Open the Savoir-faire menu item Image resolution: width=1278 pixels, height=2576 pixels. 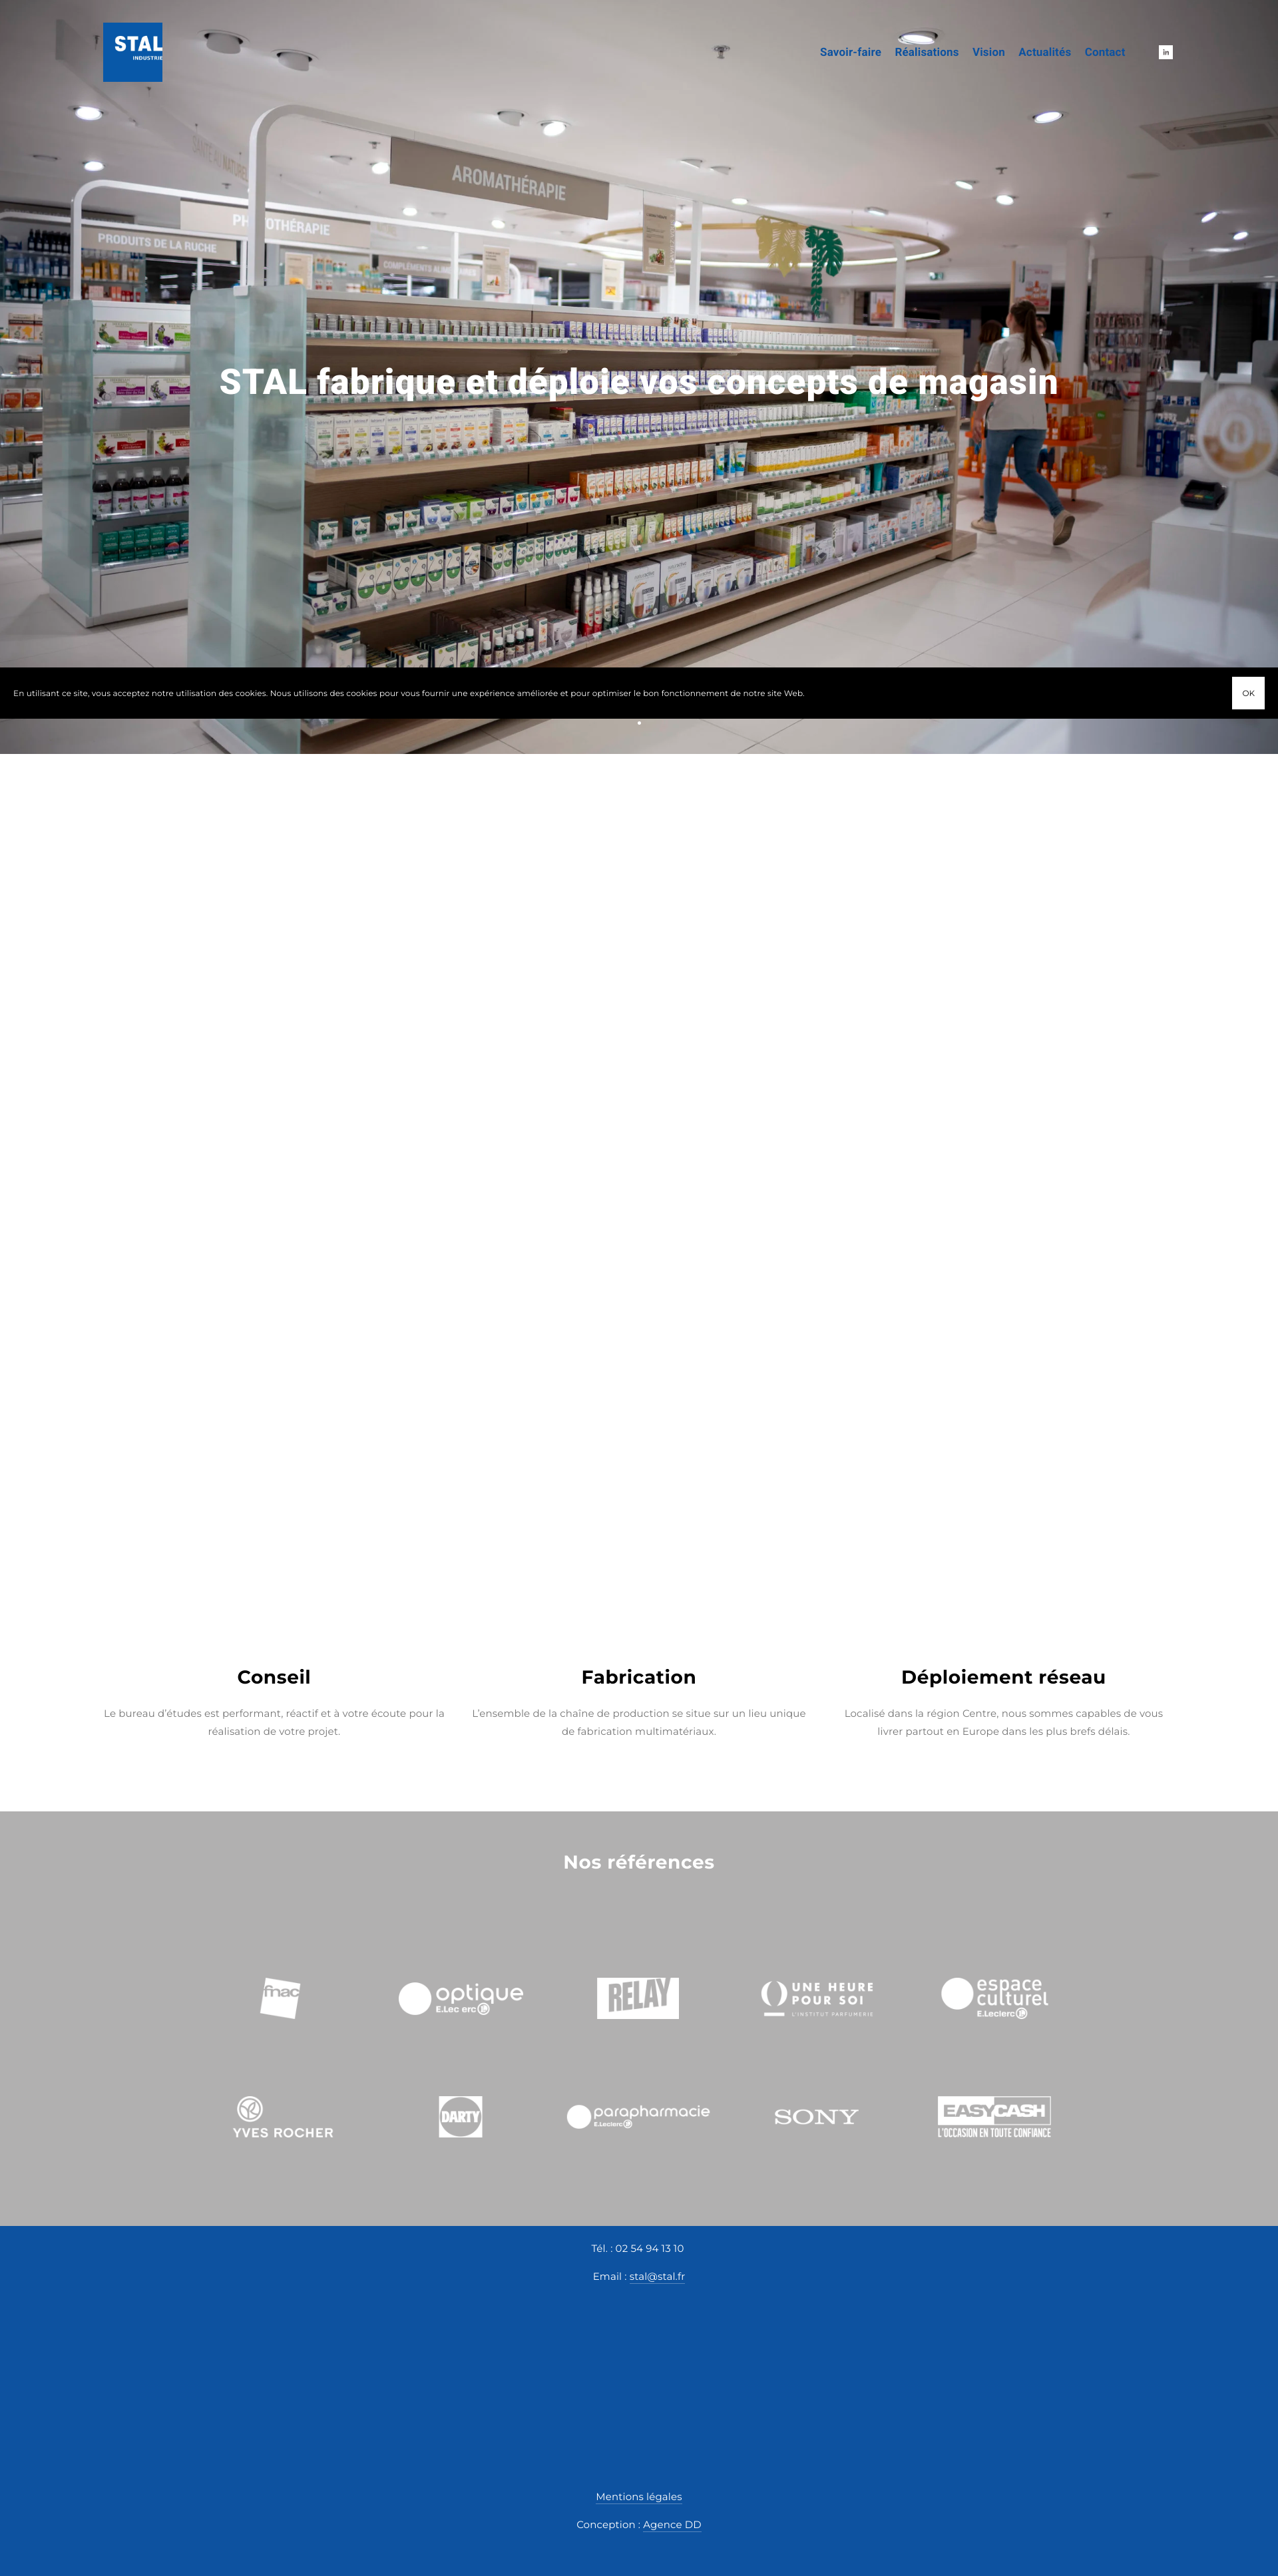click(850, 52)
